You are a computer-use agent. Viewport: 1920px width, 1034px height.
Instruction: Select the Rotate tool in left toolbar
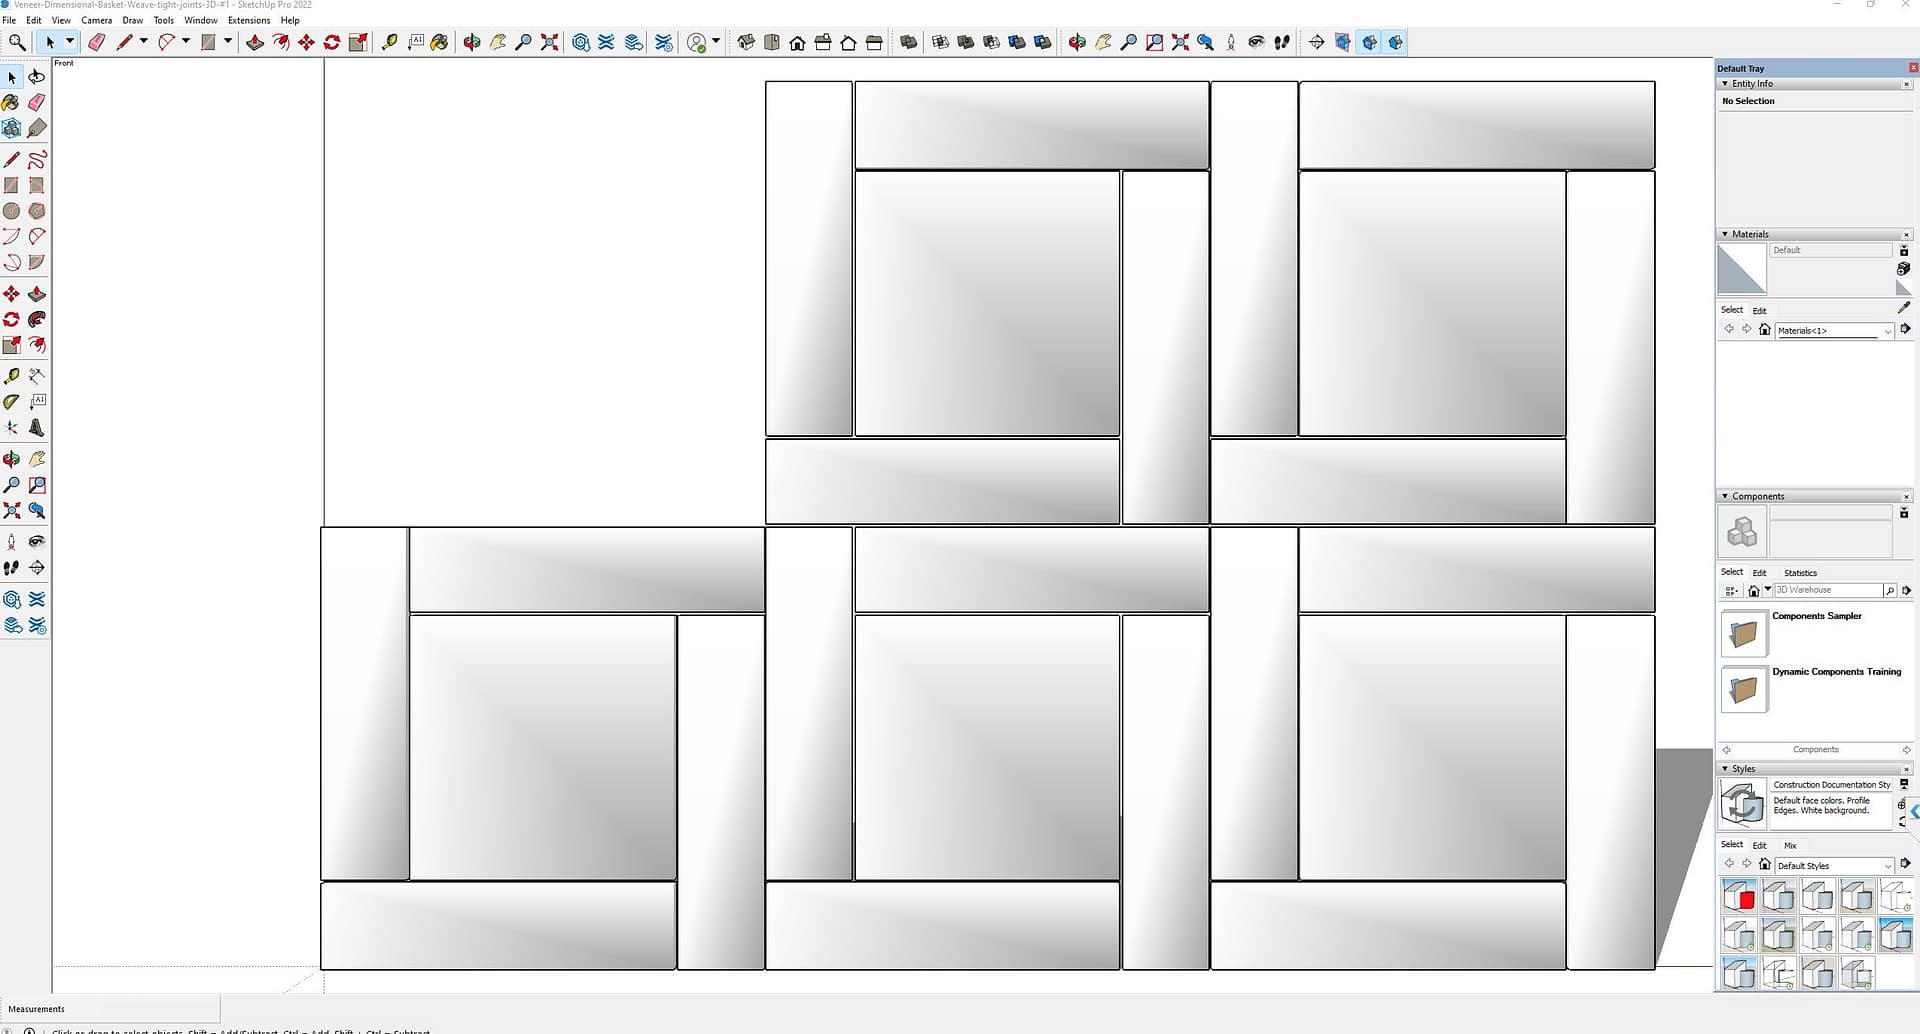coord(12,320)
